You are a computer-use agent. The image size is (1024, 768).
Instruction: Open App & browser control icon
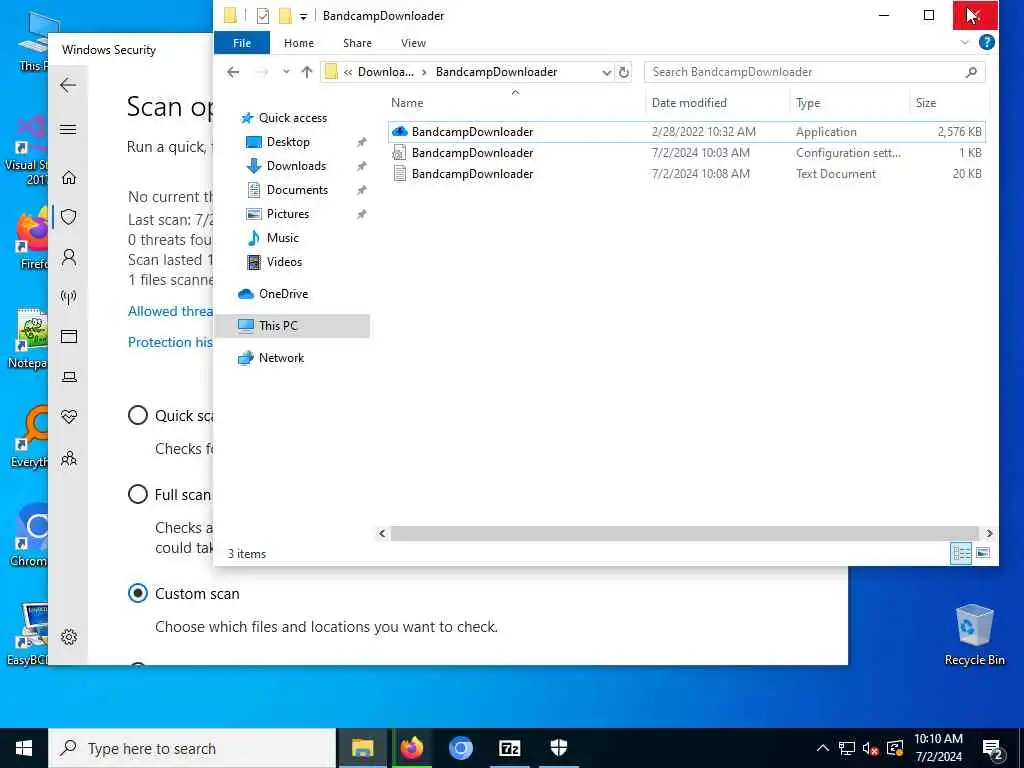69,336
